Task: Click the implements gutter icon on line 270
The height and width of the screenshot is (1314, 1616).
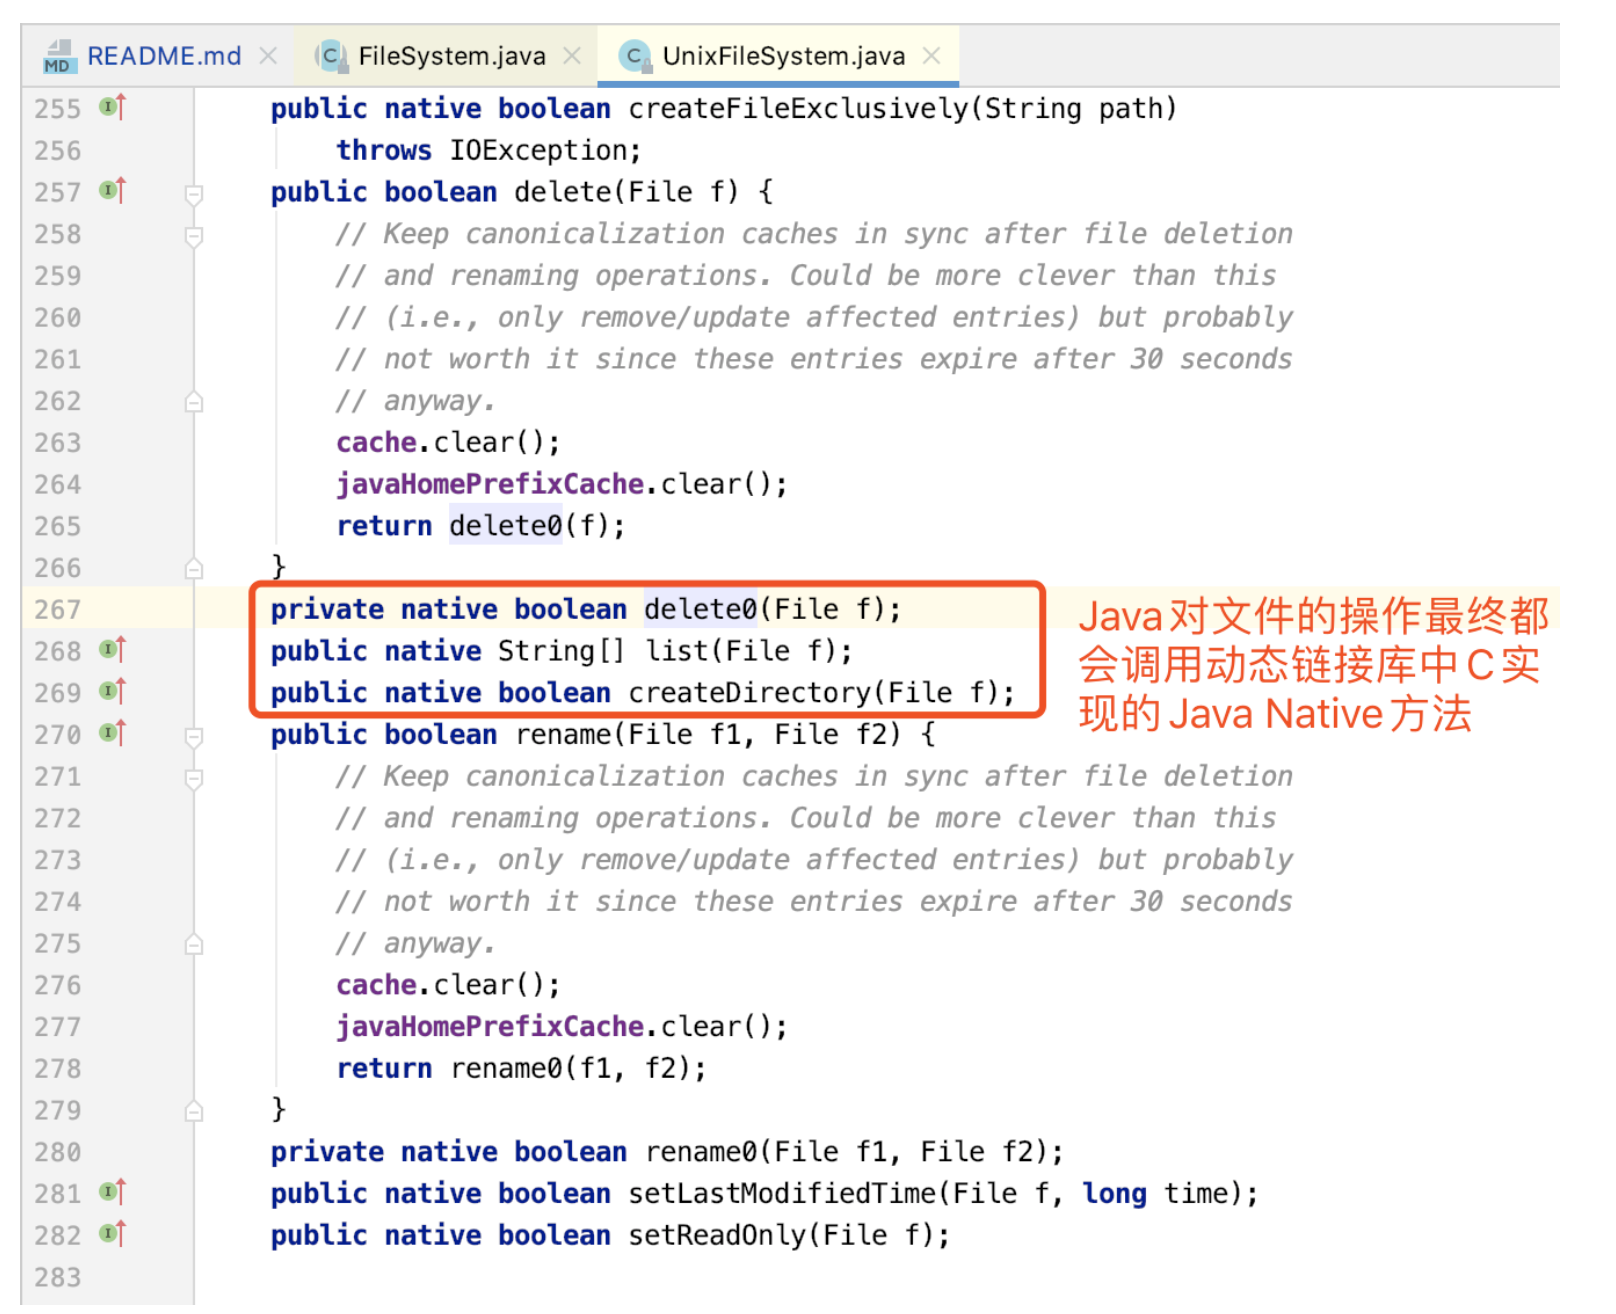Action: click(112, 733)
